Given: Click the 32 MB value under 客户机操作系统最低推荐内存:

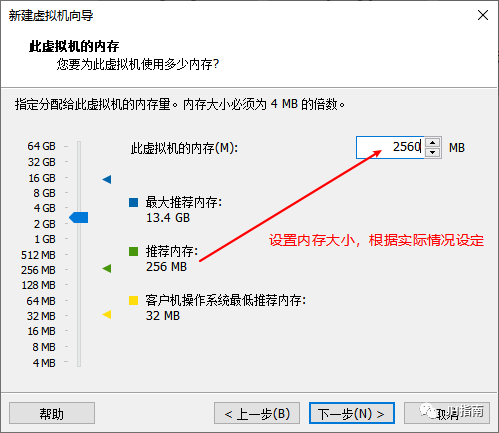Looking at the screenshot, I should [163, 316].
